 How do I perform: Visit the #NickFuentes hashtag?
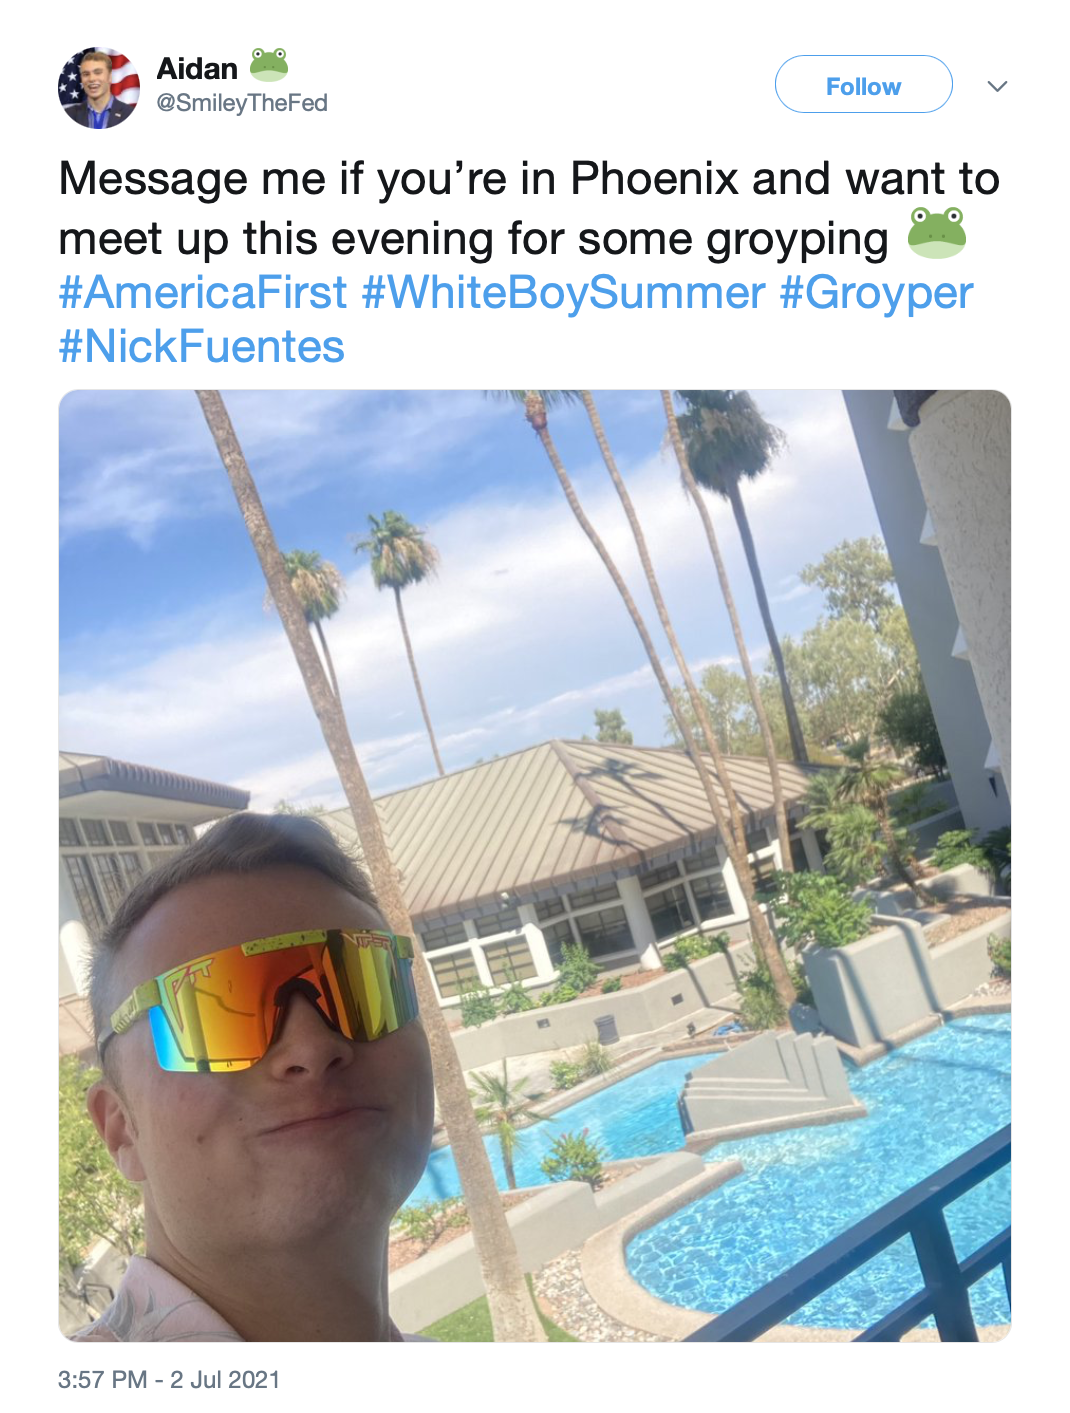[x=202, y=347]
